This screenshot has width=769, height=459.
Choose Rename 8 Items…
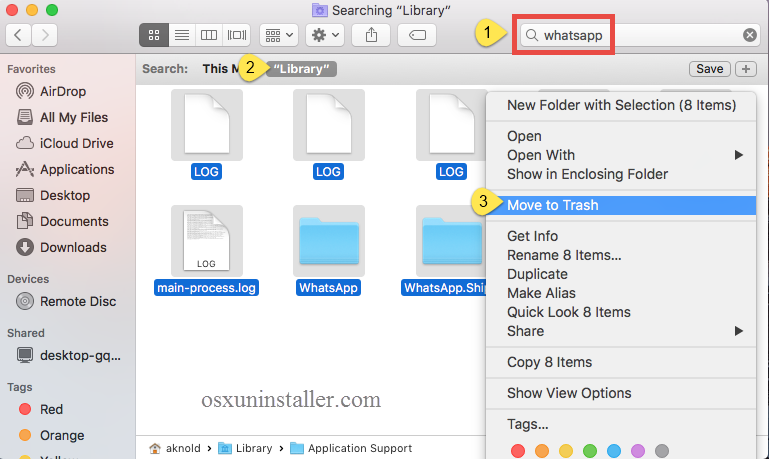click(x=621, y=255)
